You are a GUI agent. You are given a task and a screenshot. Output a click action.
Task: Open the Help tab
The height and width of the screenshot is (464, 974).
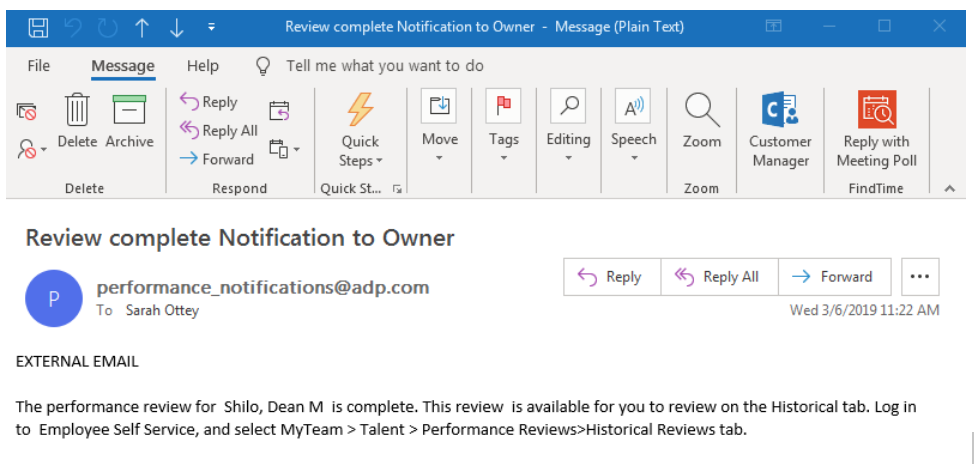point(203,66)
